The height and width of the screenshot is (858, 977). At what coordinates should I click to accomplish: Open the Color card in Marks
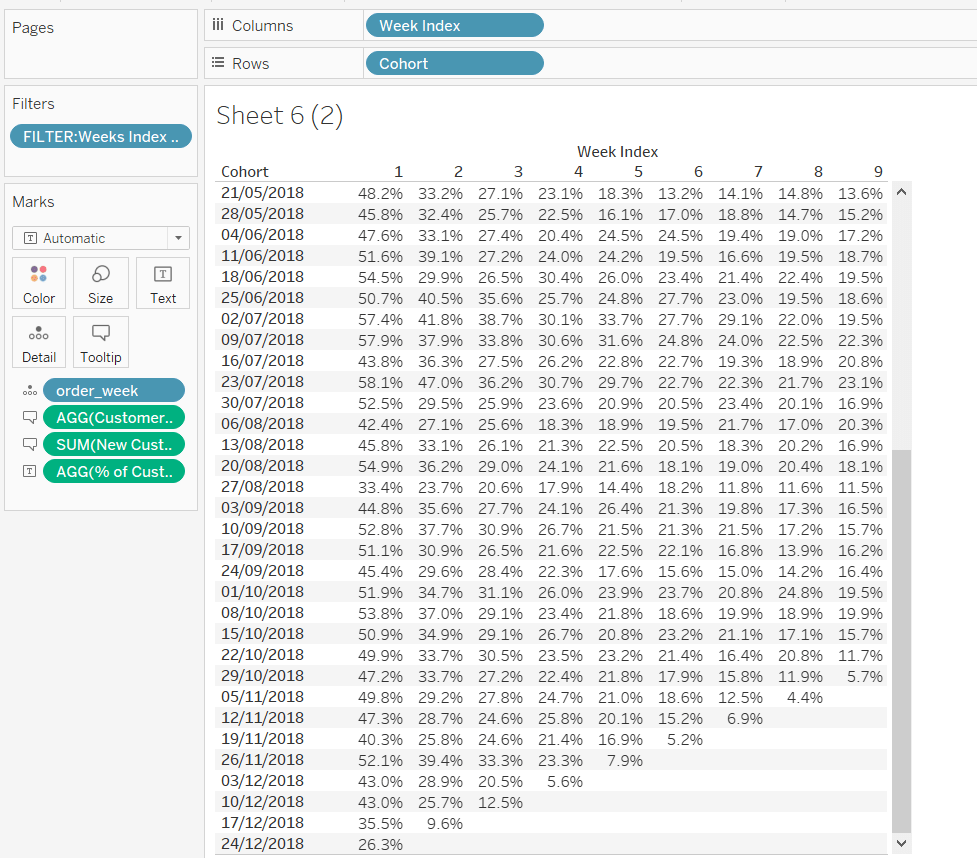39,283
